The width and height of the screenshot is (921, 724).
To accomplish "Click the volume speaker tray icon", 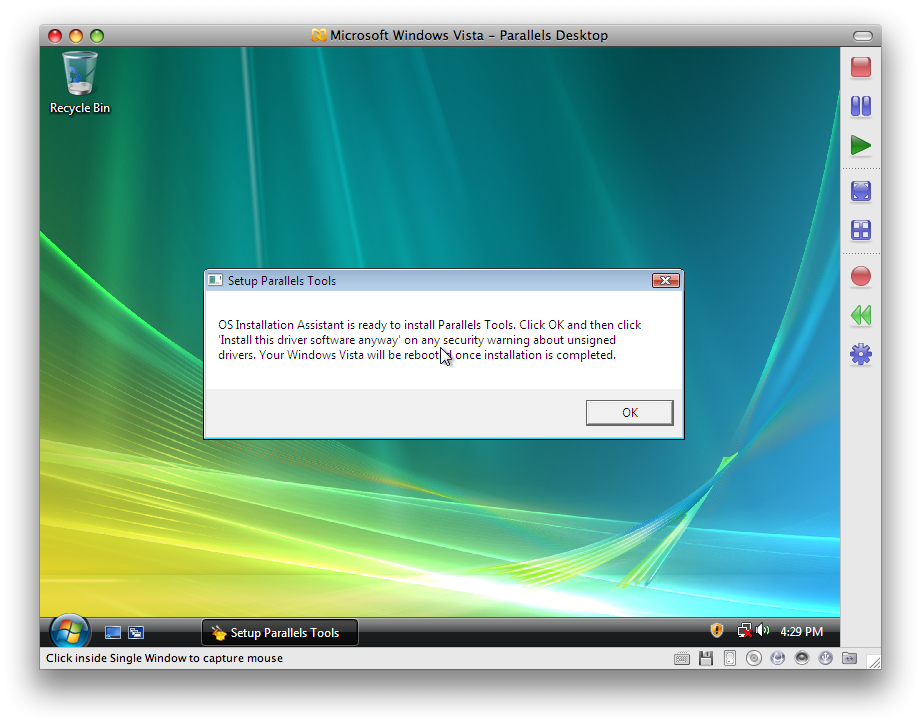I will [x=762, y=631].
